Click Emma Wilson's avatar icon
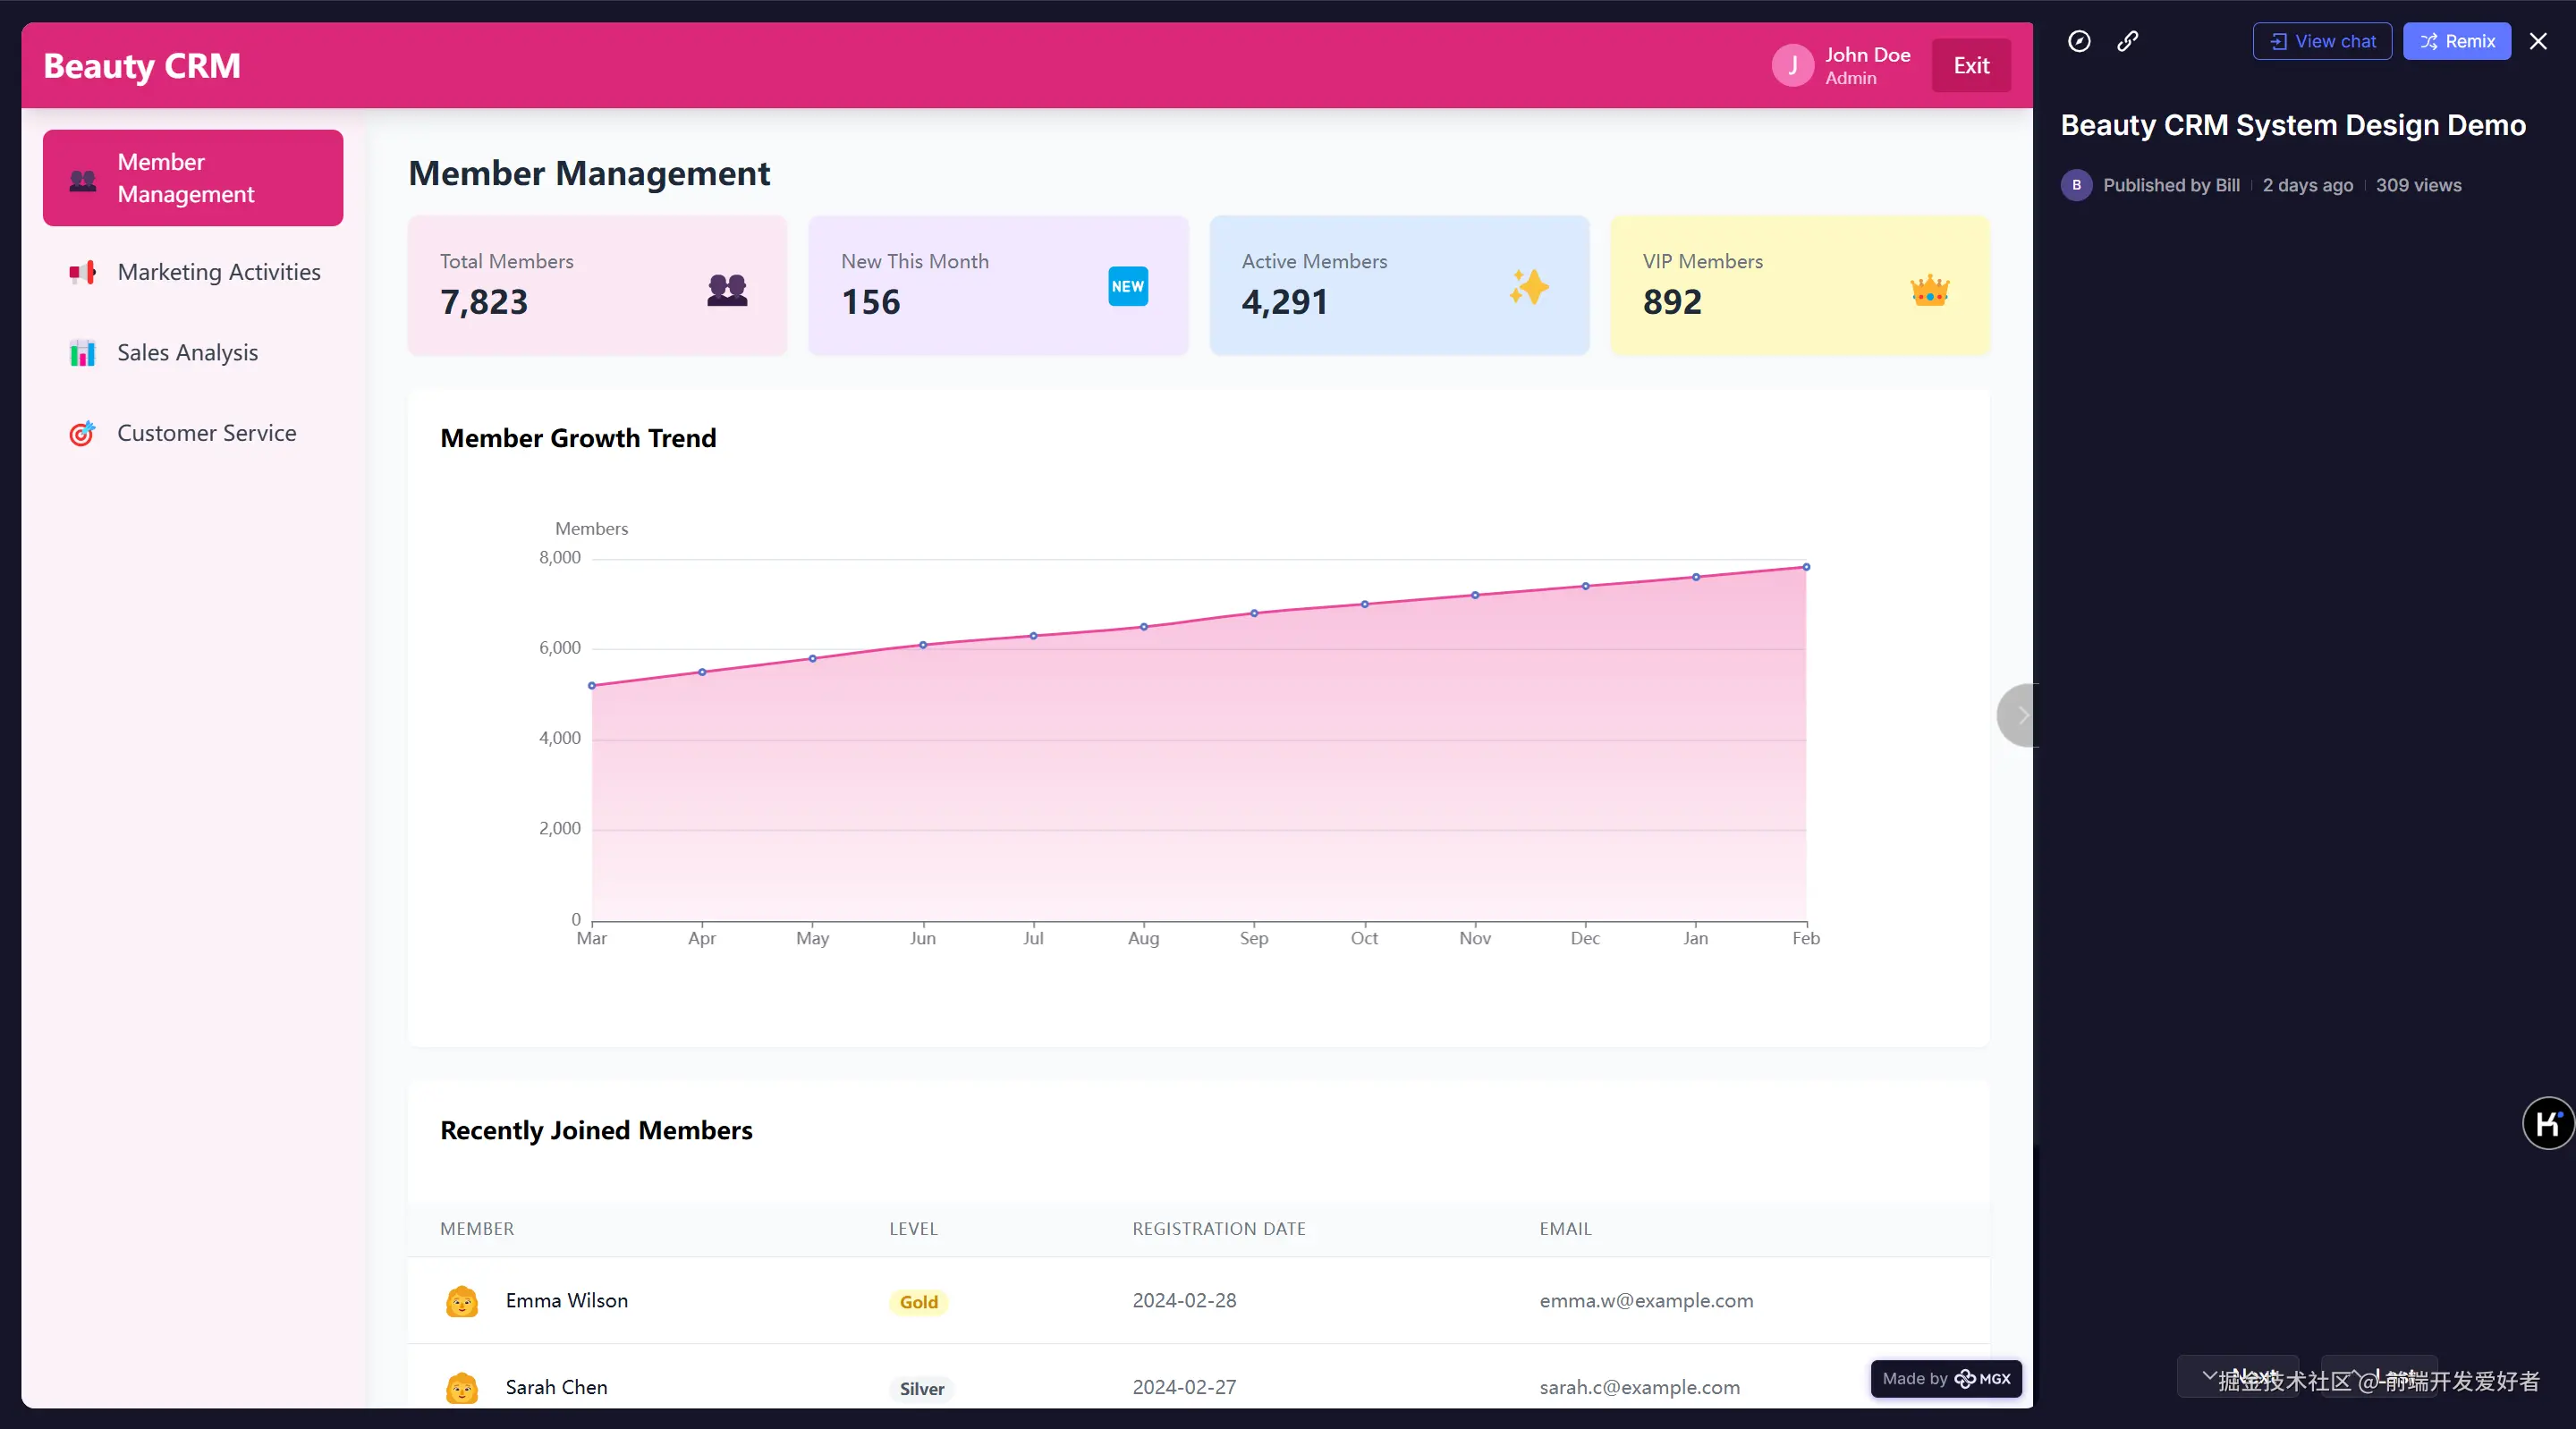The height and width of the screenshot is (1429, 2576). [x=461, y=1301]
